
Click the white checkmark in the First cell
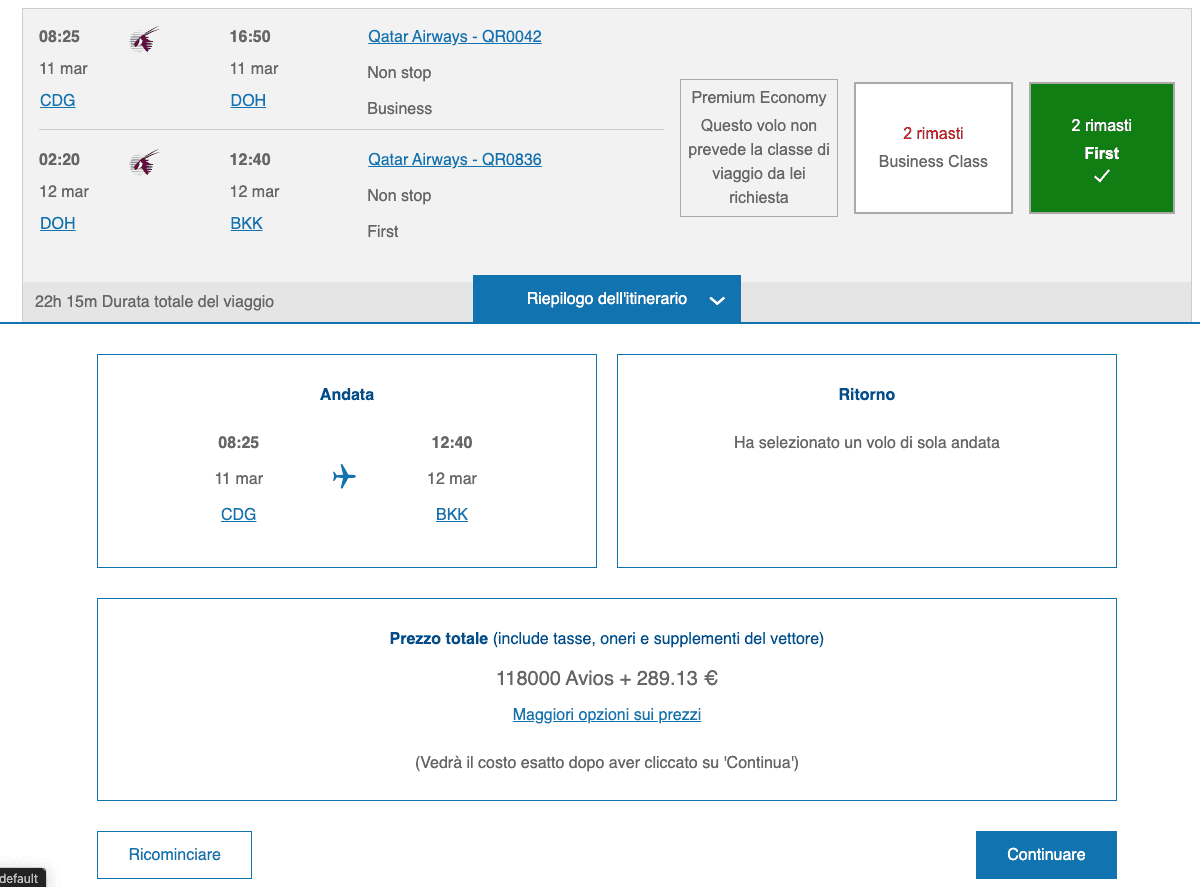1102,176
